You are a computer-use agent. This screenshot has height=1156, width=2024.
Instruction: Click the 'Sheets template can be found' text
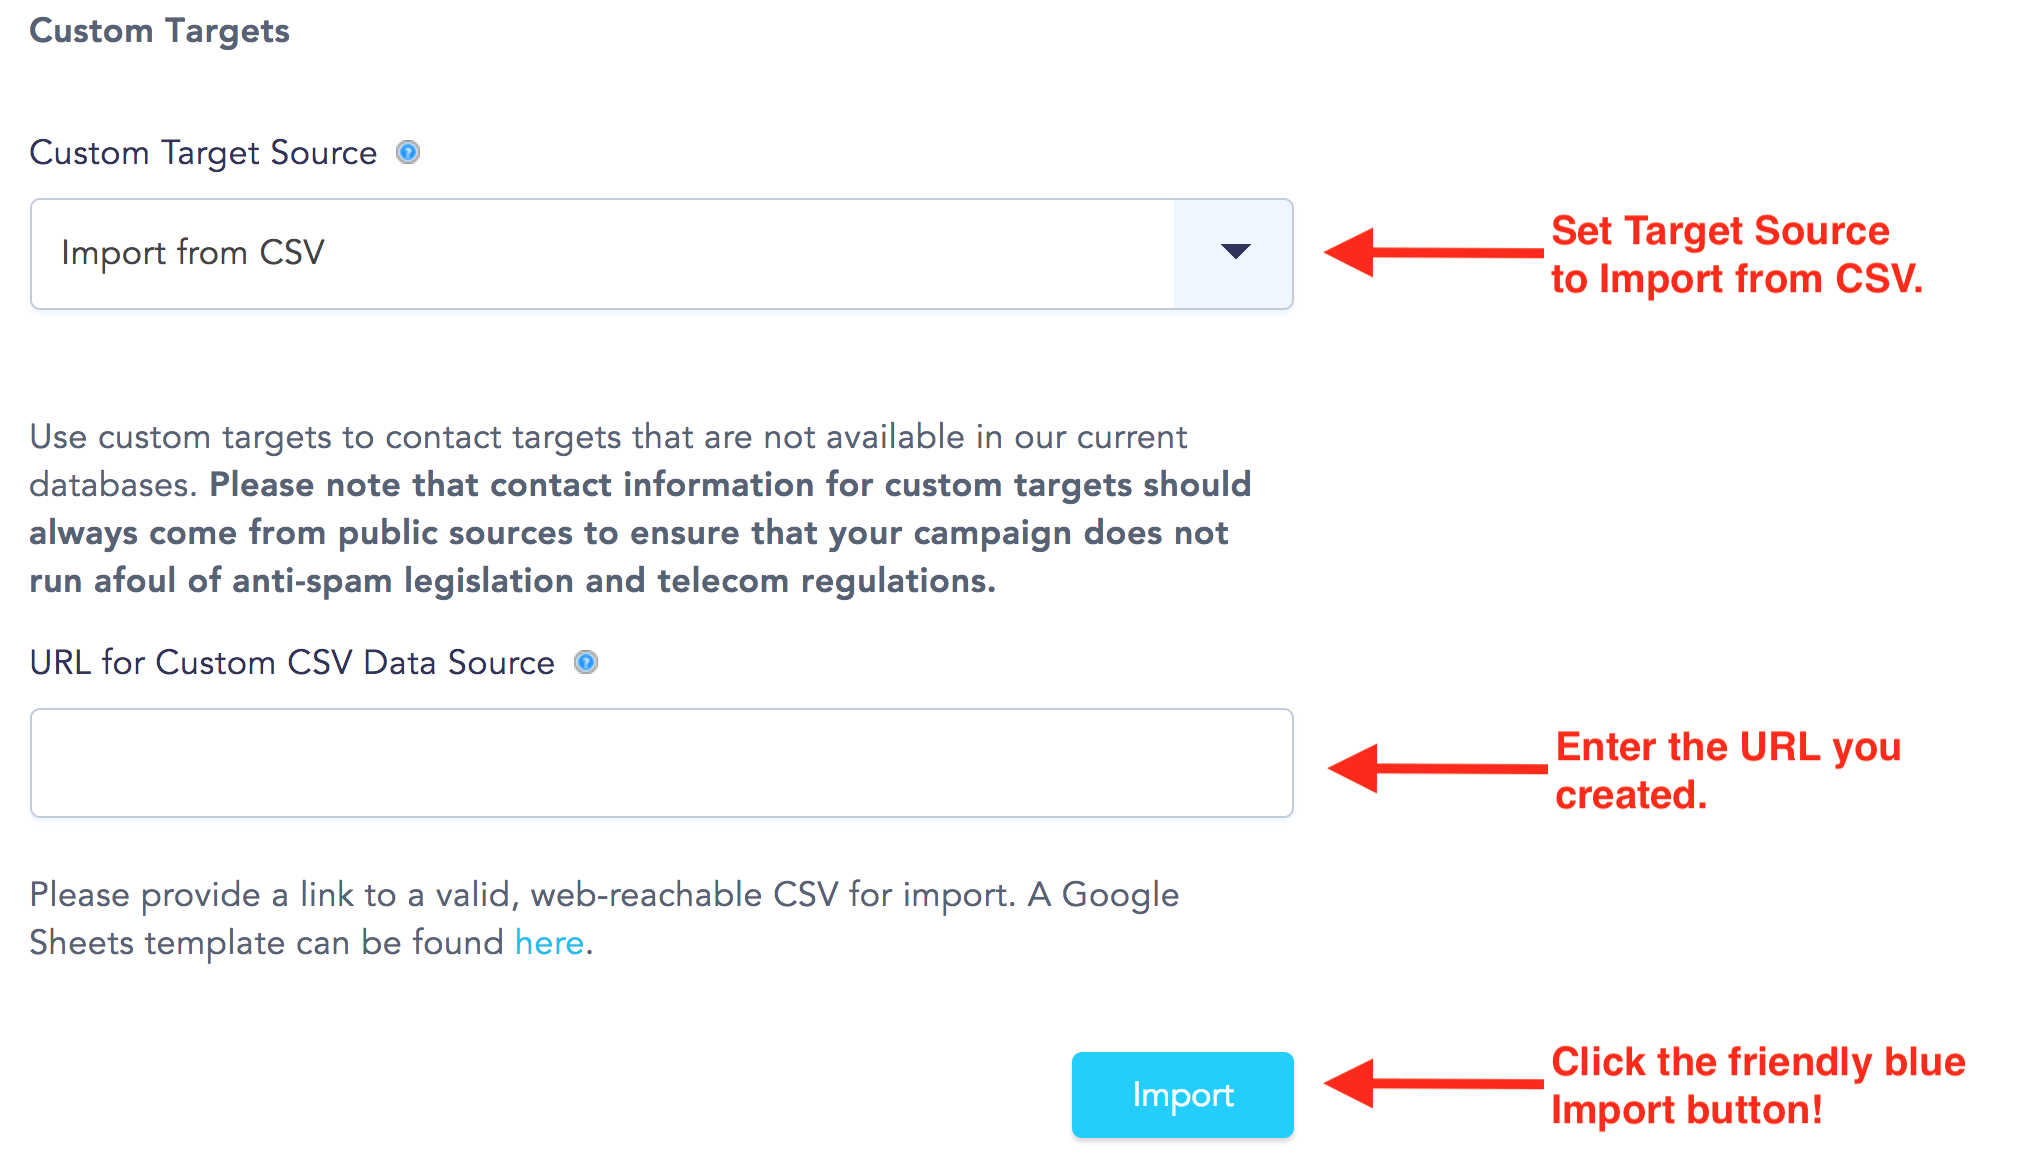(x=267, y=943)
